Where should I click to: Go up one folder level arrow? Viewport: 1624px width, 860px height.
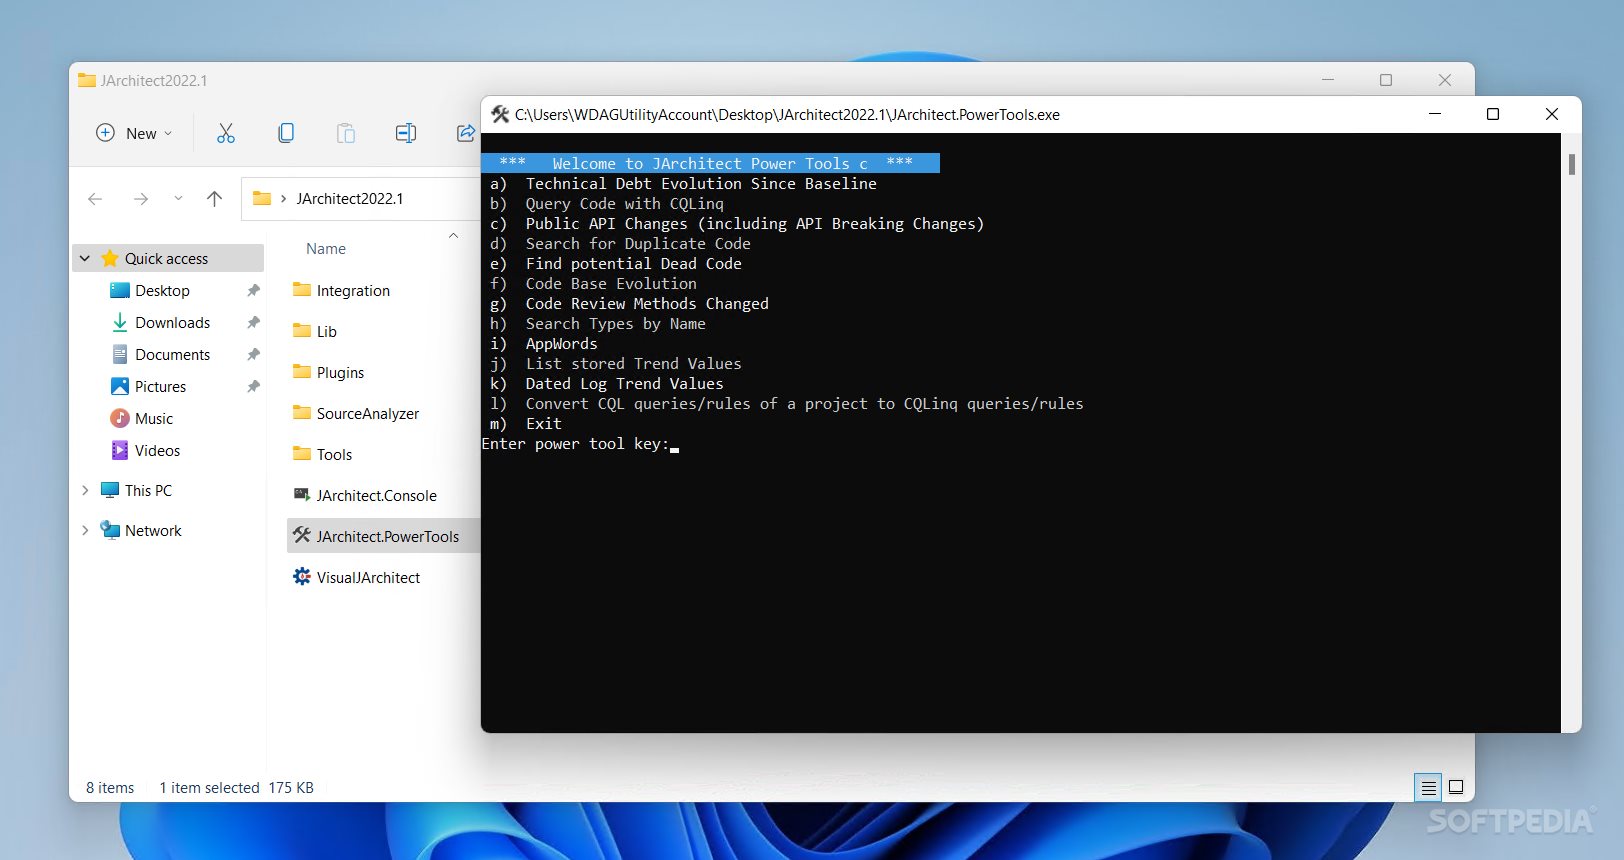tap(214, 199)
